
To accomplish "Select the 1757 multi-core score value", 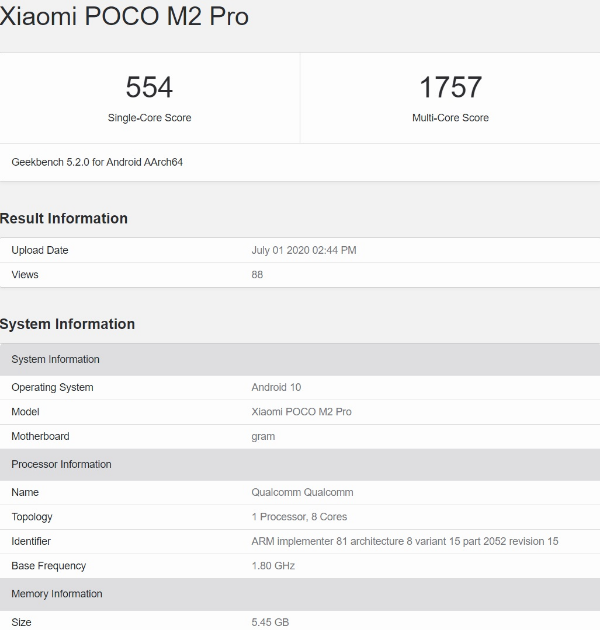I will point(450,87).
